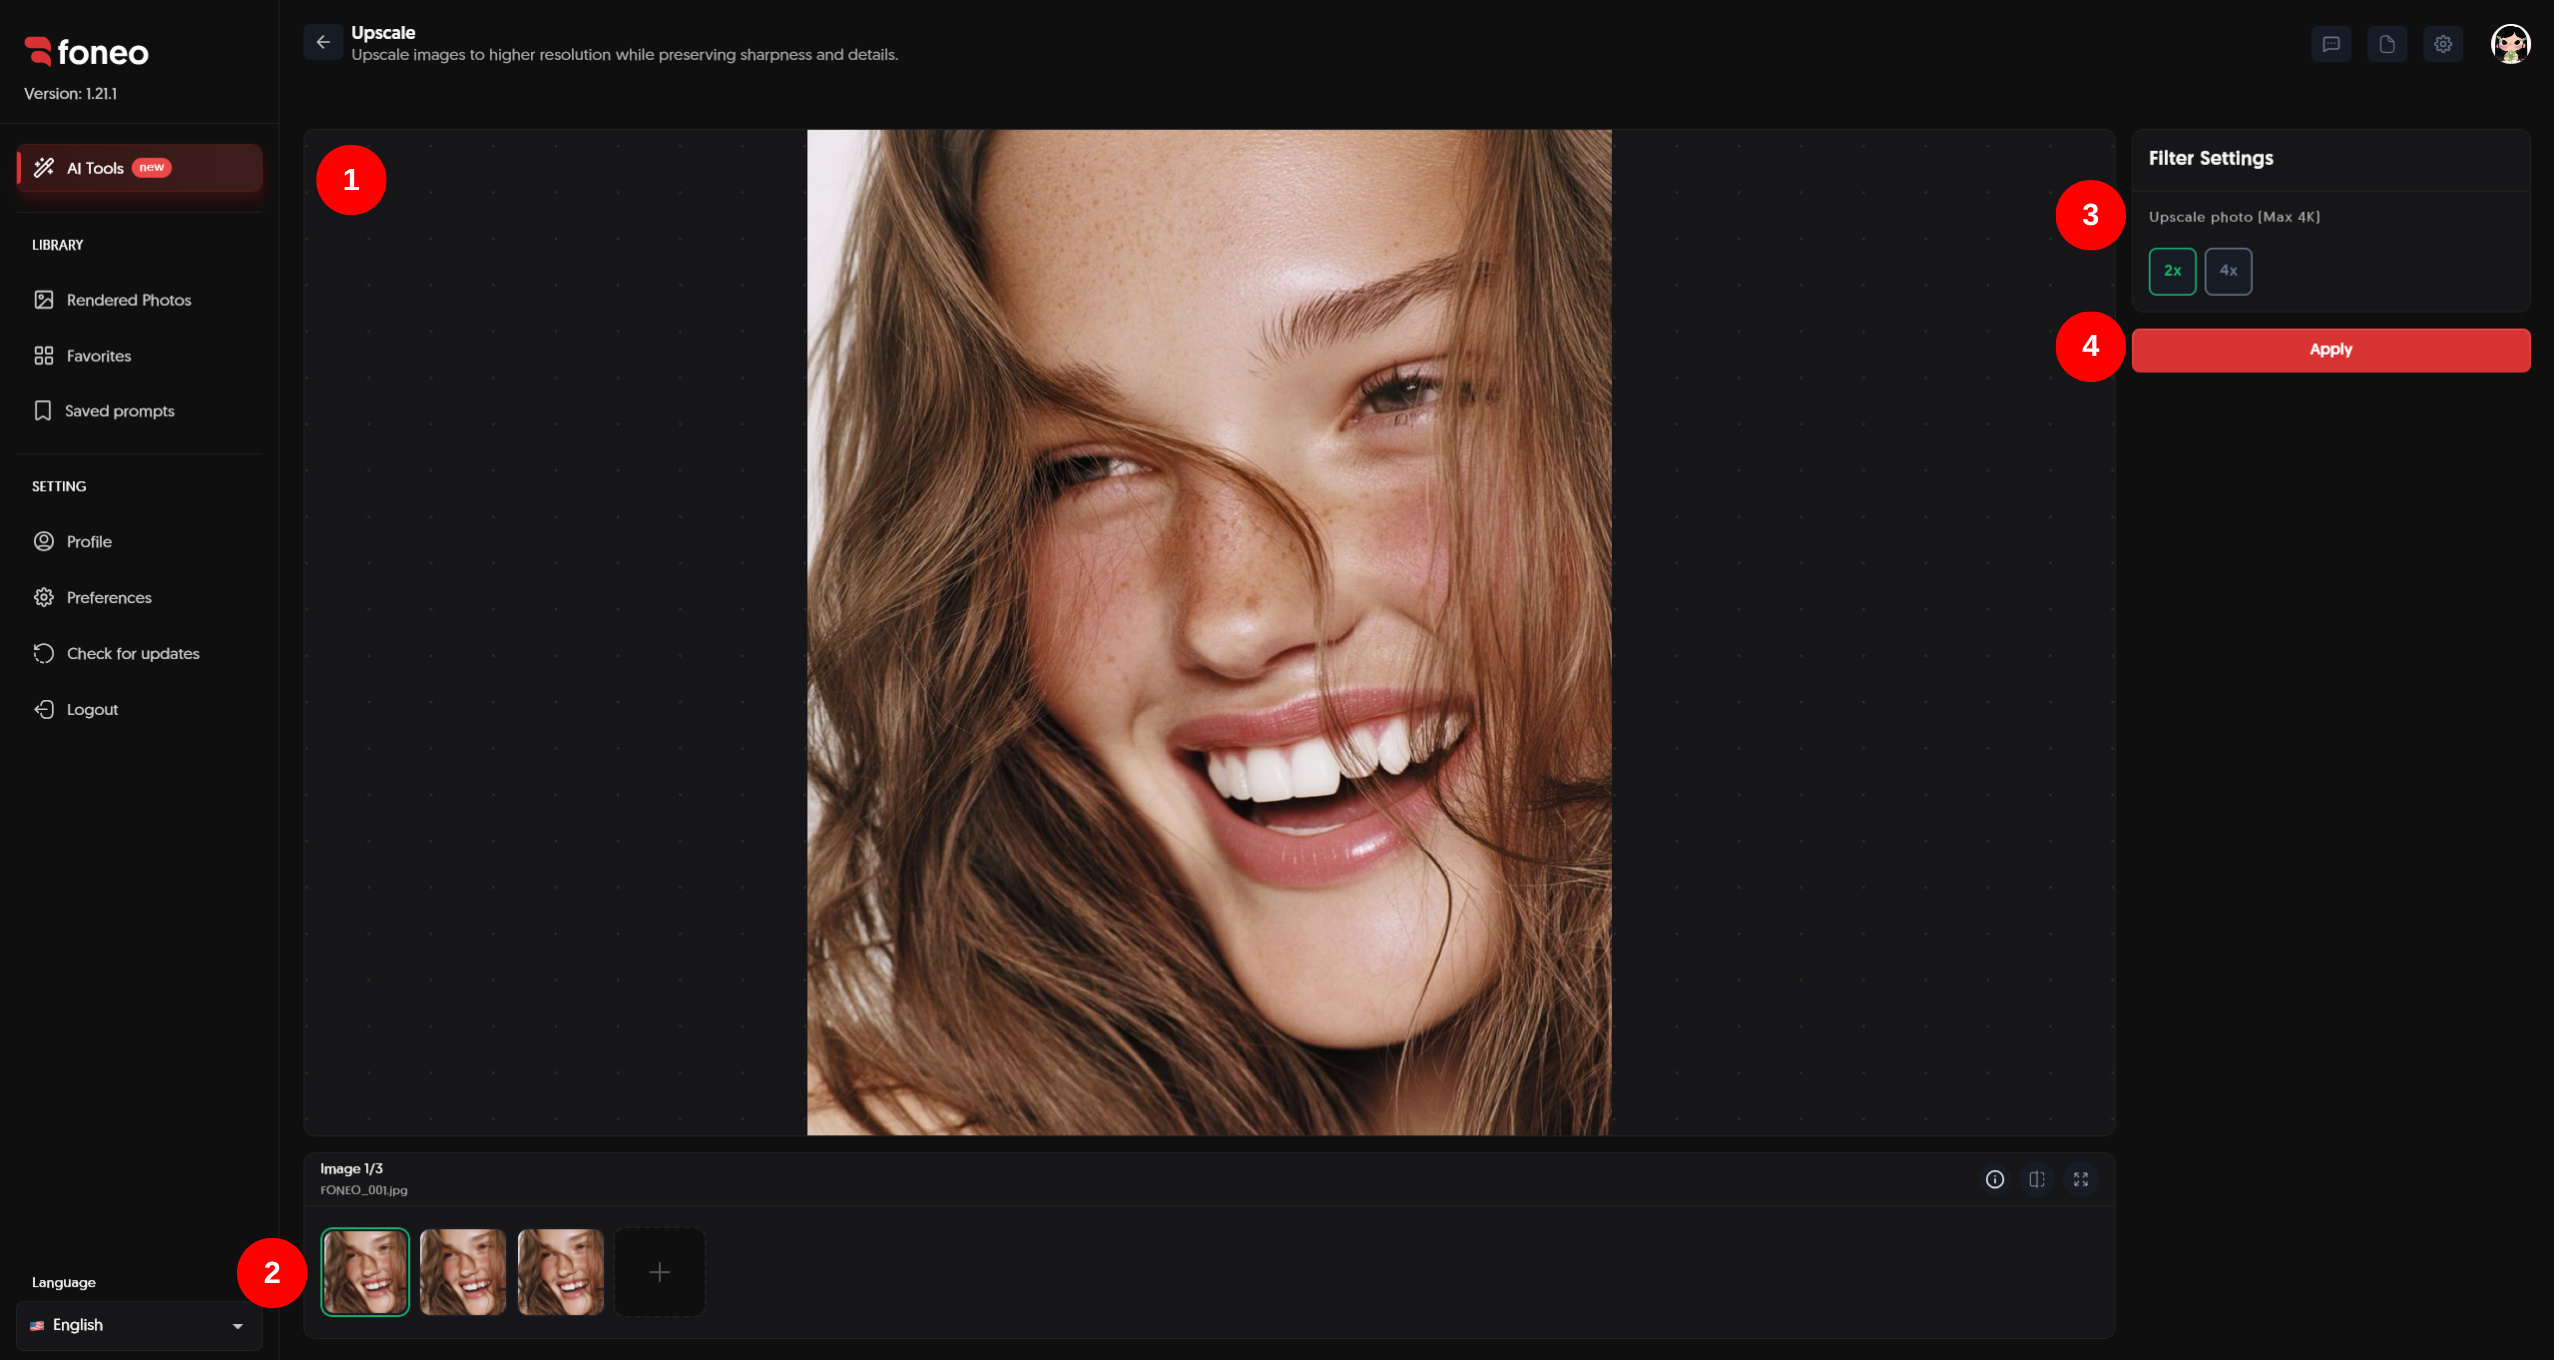The width and height of the screenshot is (2559, 1360).
Task: Open Rendered Photos library
Action: (x=139, y=300)
